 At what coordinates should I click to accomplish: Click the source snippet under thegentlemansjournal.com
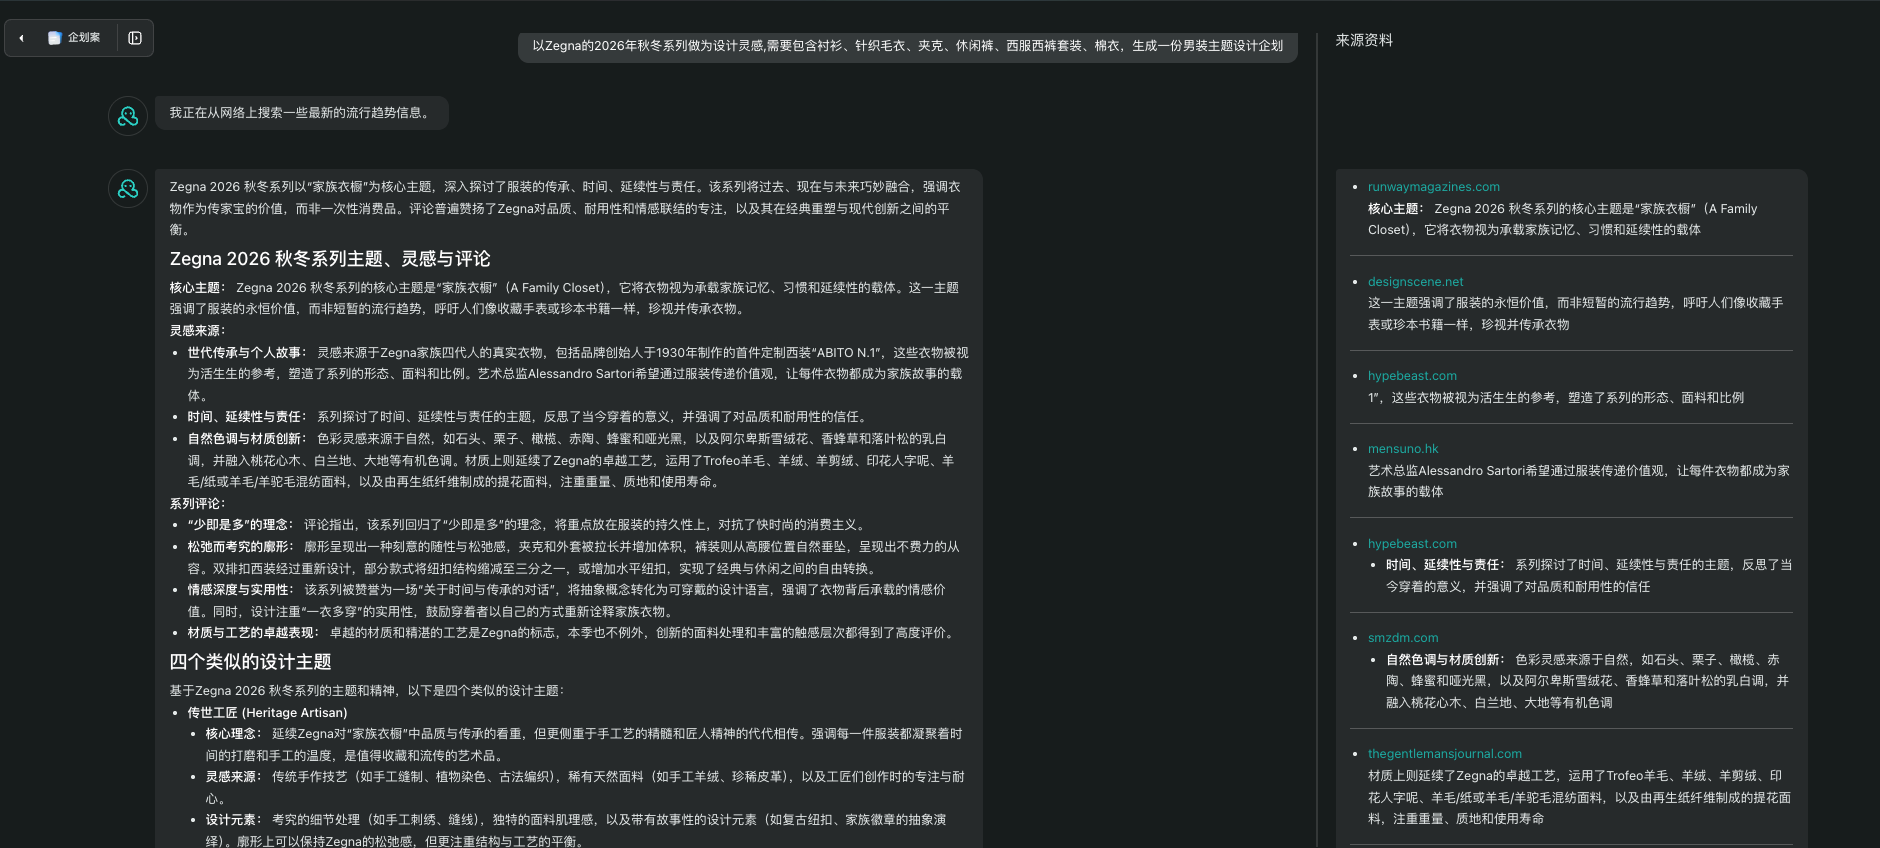pyautogui.click(x=1579, y=797)
